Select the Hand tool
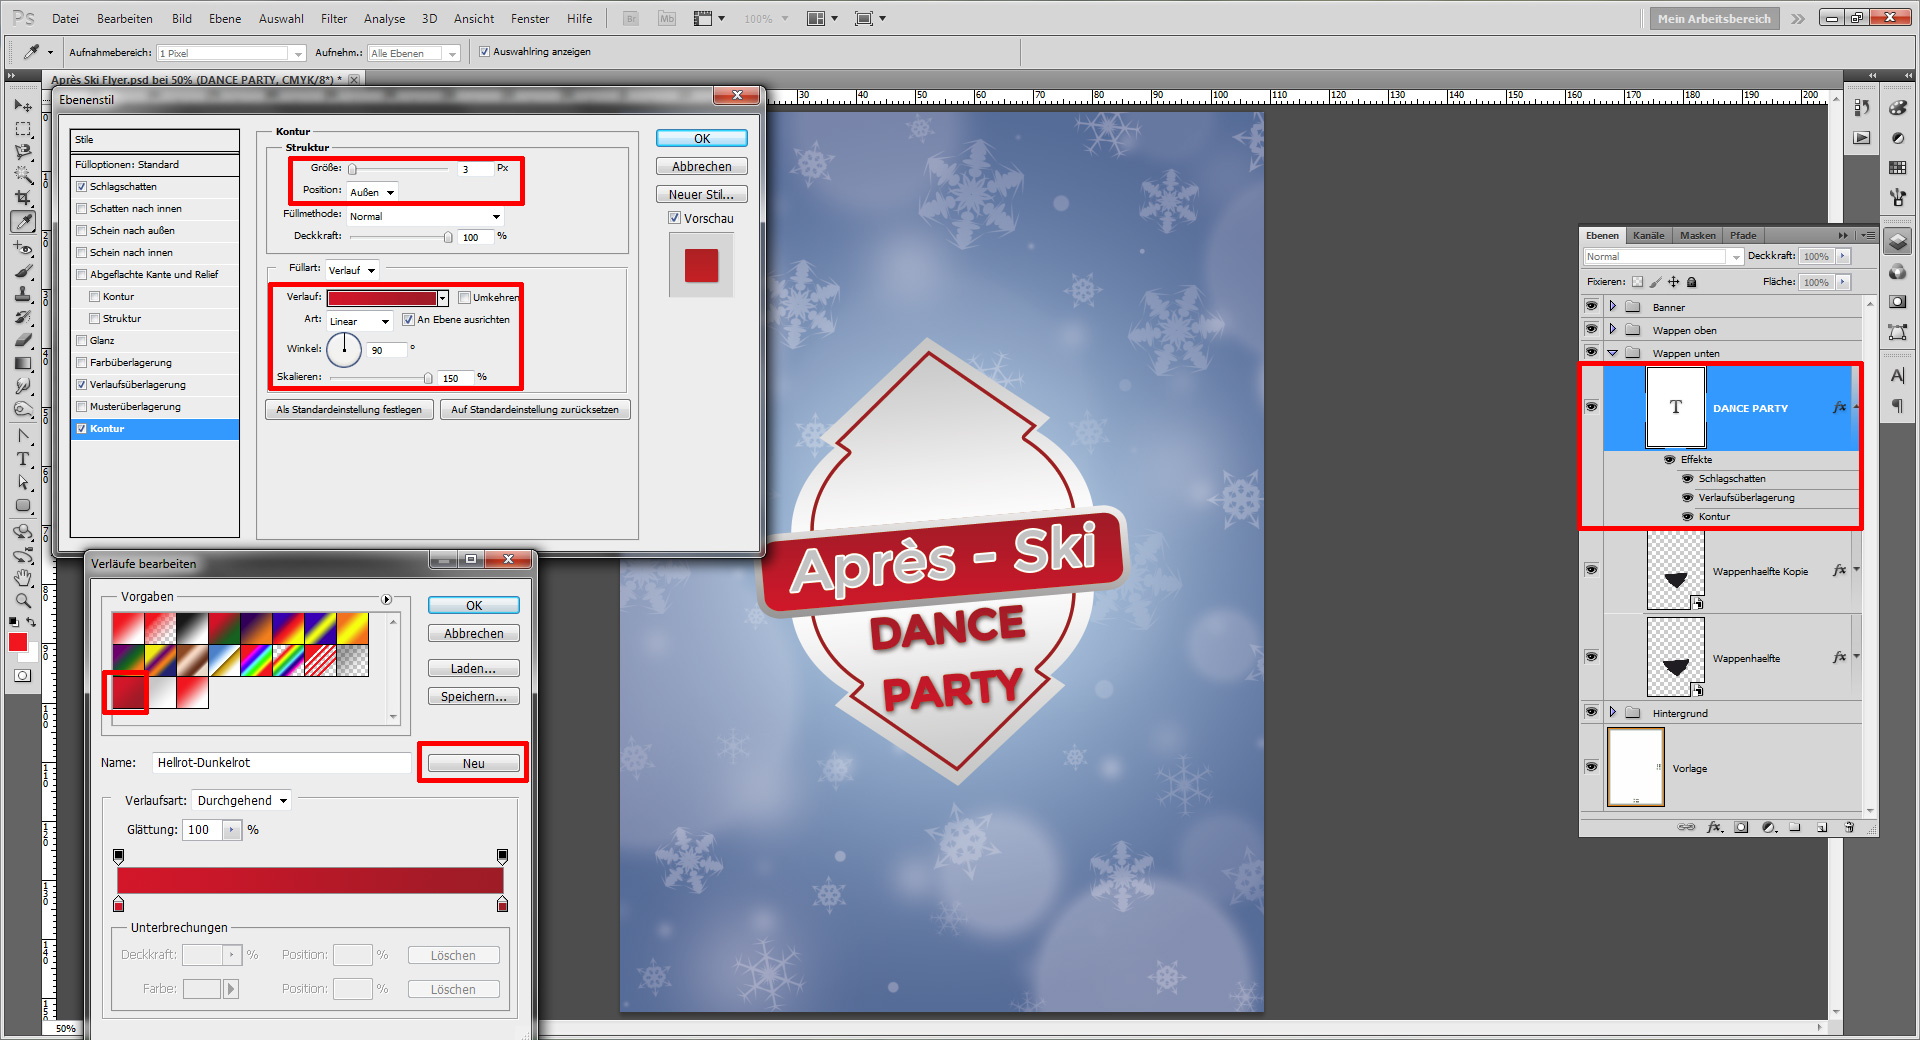 tap(23, 578)
